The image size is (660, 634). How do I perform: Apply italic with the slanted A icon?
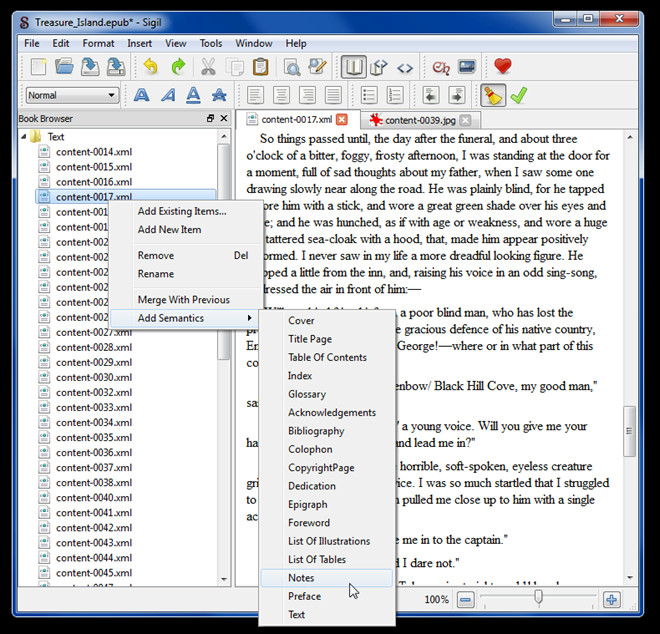click(168, 95)
